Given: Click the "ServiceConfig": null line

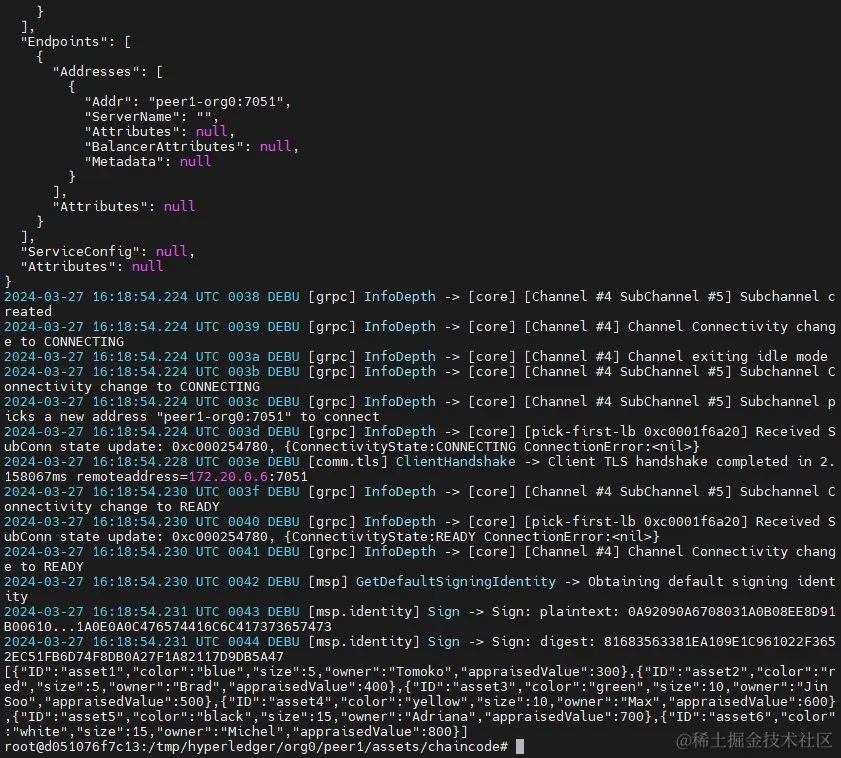Looking at the screenshot, I should pyautogui.click(x=107, y=252).
